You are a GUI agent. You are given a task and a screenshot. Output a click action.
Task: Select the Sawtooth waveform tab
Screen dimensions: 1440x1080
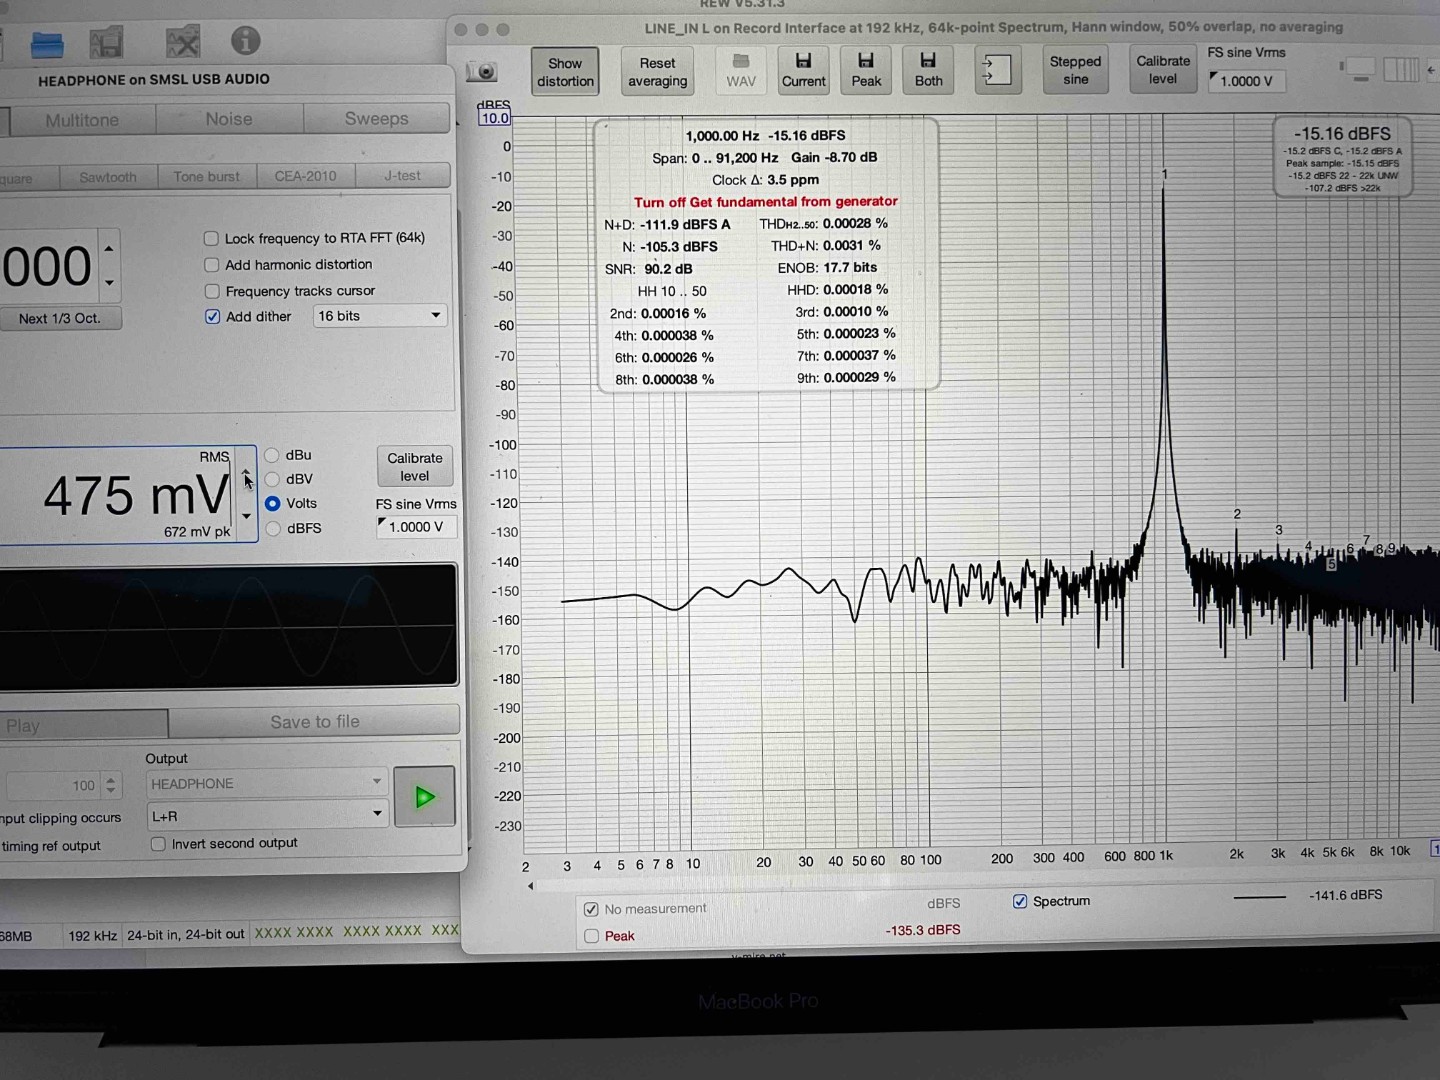coord(108,177)
